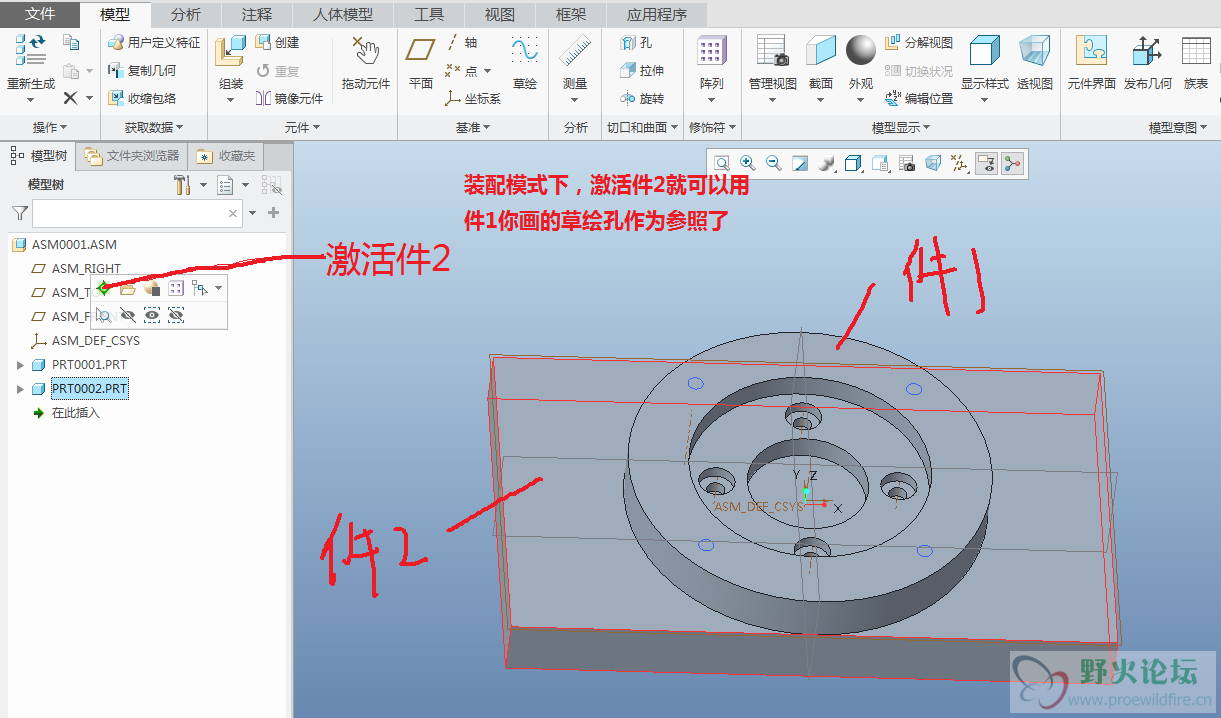
Task: Expand PRT0001.PRT tree node
Action: point(20,365)
